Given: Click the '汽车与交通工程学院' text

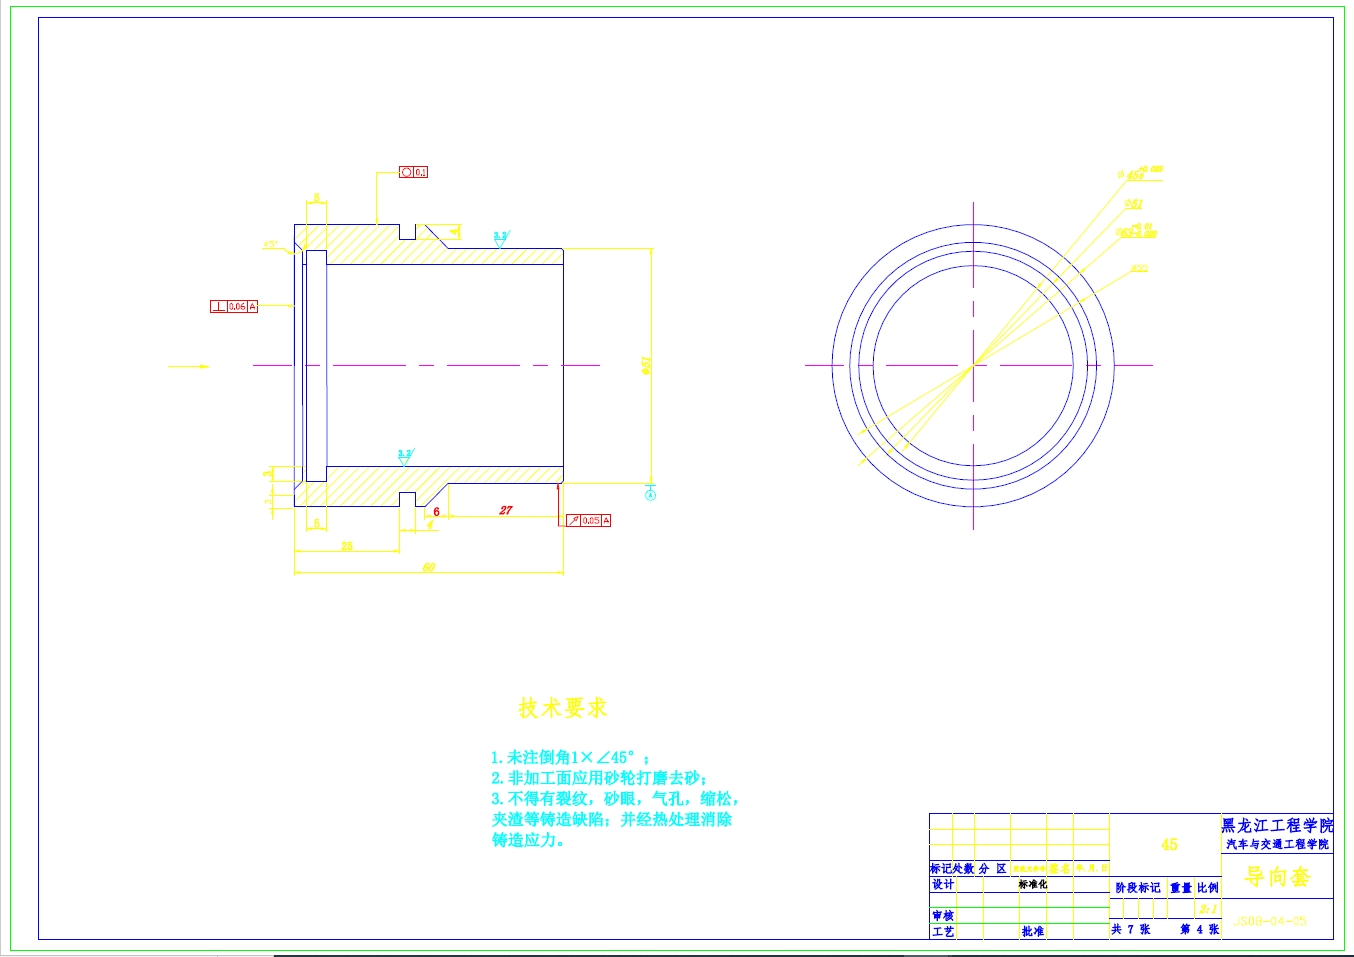Looking at the screenshot, I should point(1277,844).
